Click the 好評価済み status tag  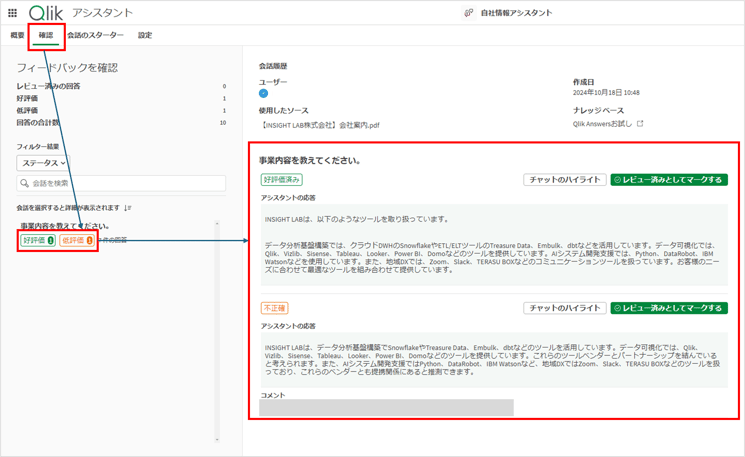pyautogui.click(x=282, y=180)
